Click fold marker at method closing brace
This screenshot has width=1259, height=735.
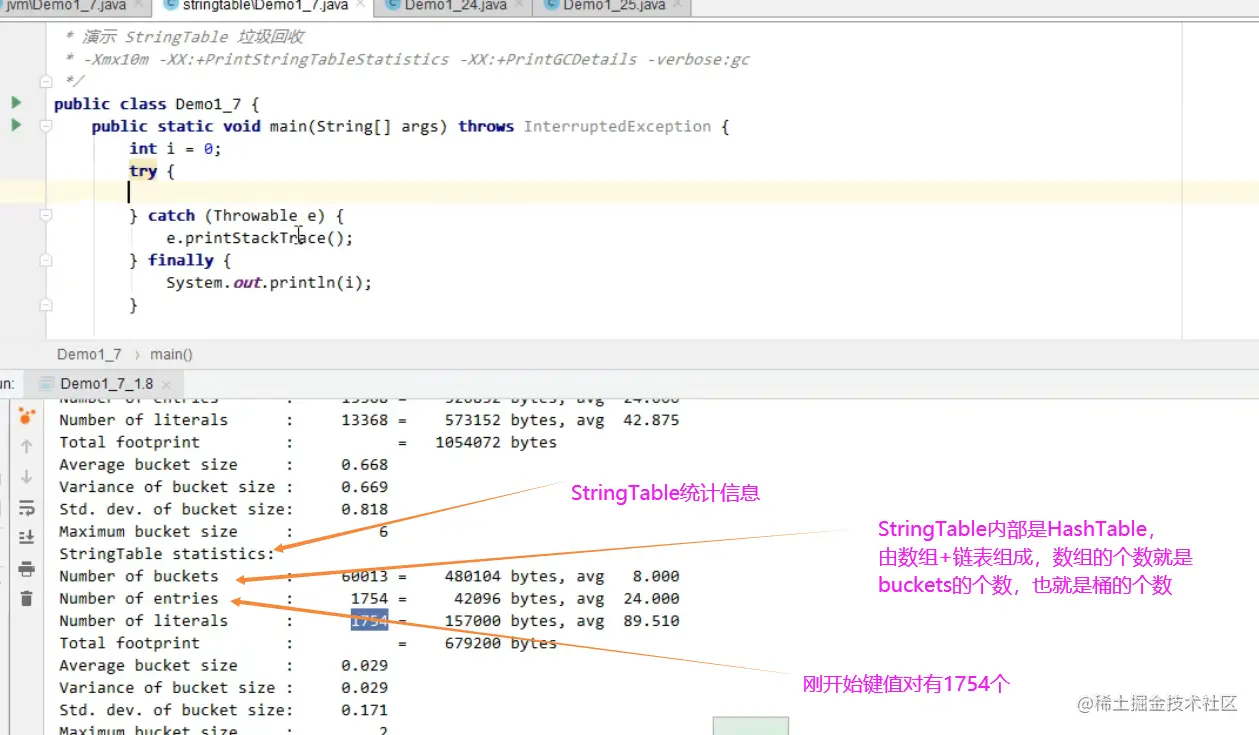(x=45, y=305)
